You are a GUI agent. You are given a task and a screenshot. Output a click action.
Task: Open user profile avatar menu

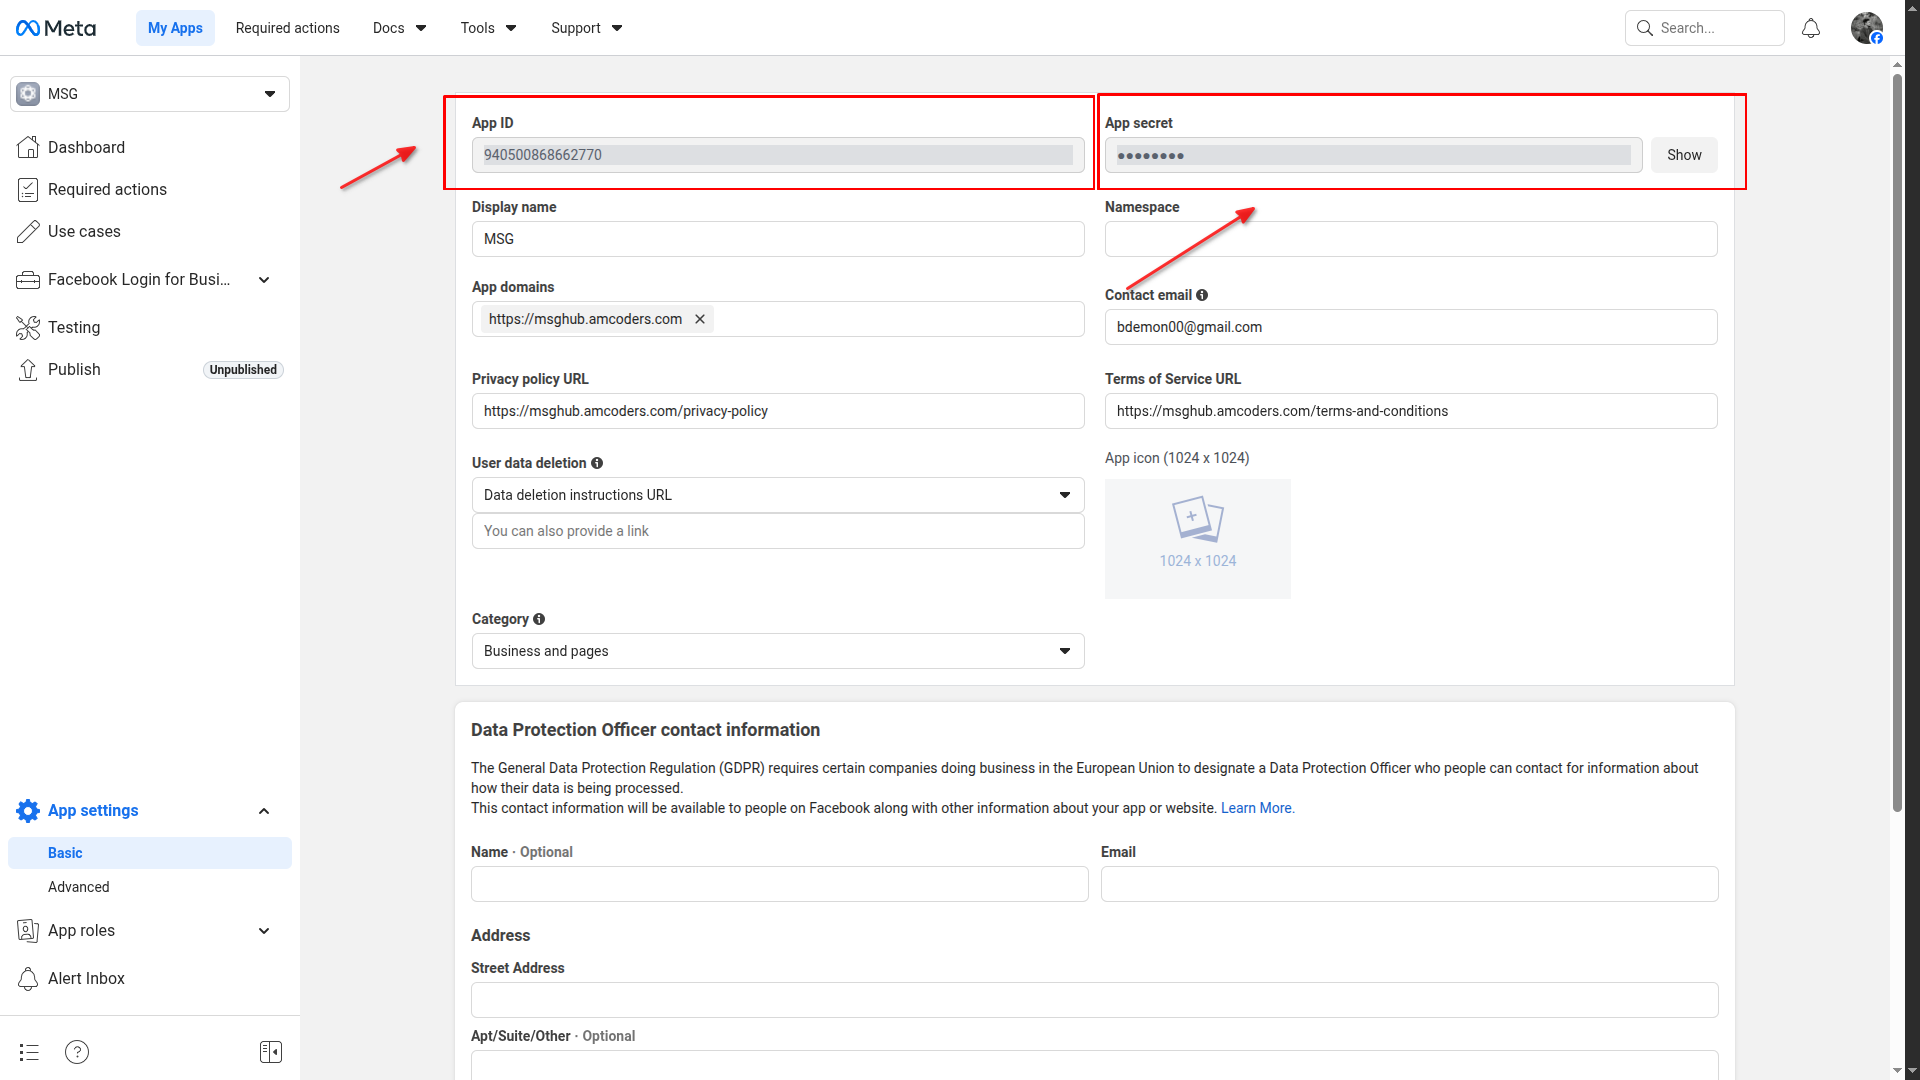(1866, 28)
